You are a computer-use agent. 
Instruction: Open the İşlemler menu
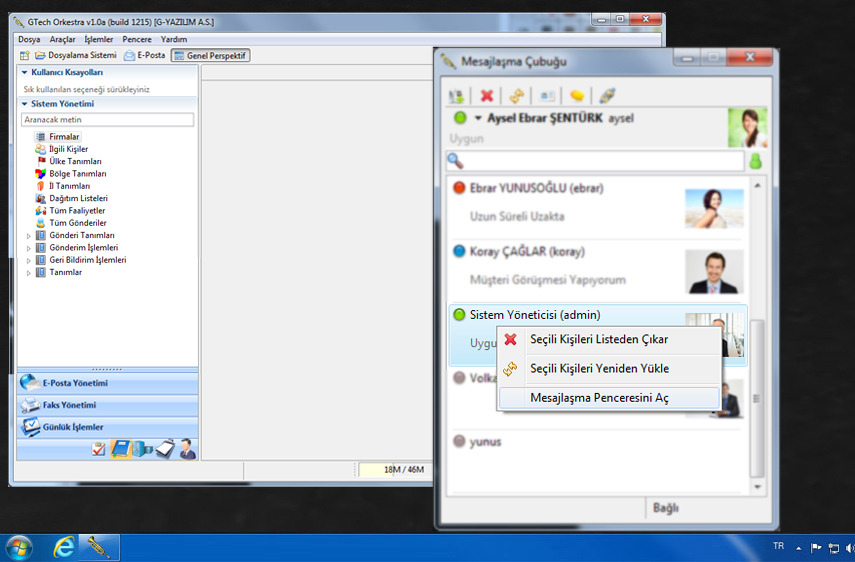click(x=99, y=39)
